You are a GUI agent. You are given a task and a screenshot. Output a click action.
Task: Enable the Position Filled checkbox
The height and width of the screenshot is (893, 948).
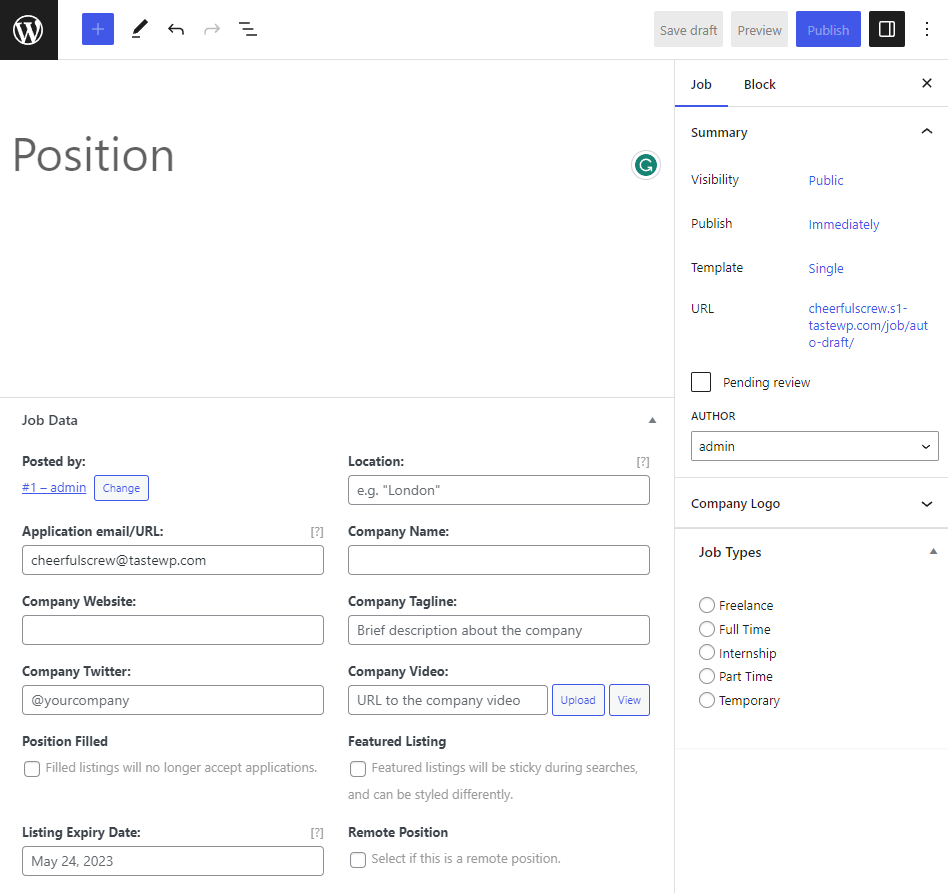pyautogui.click(x=32, y=768)
